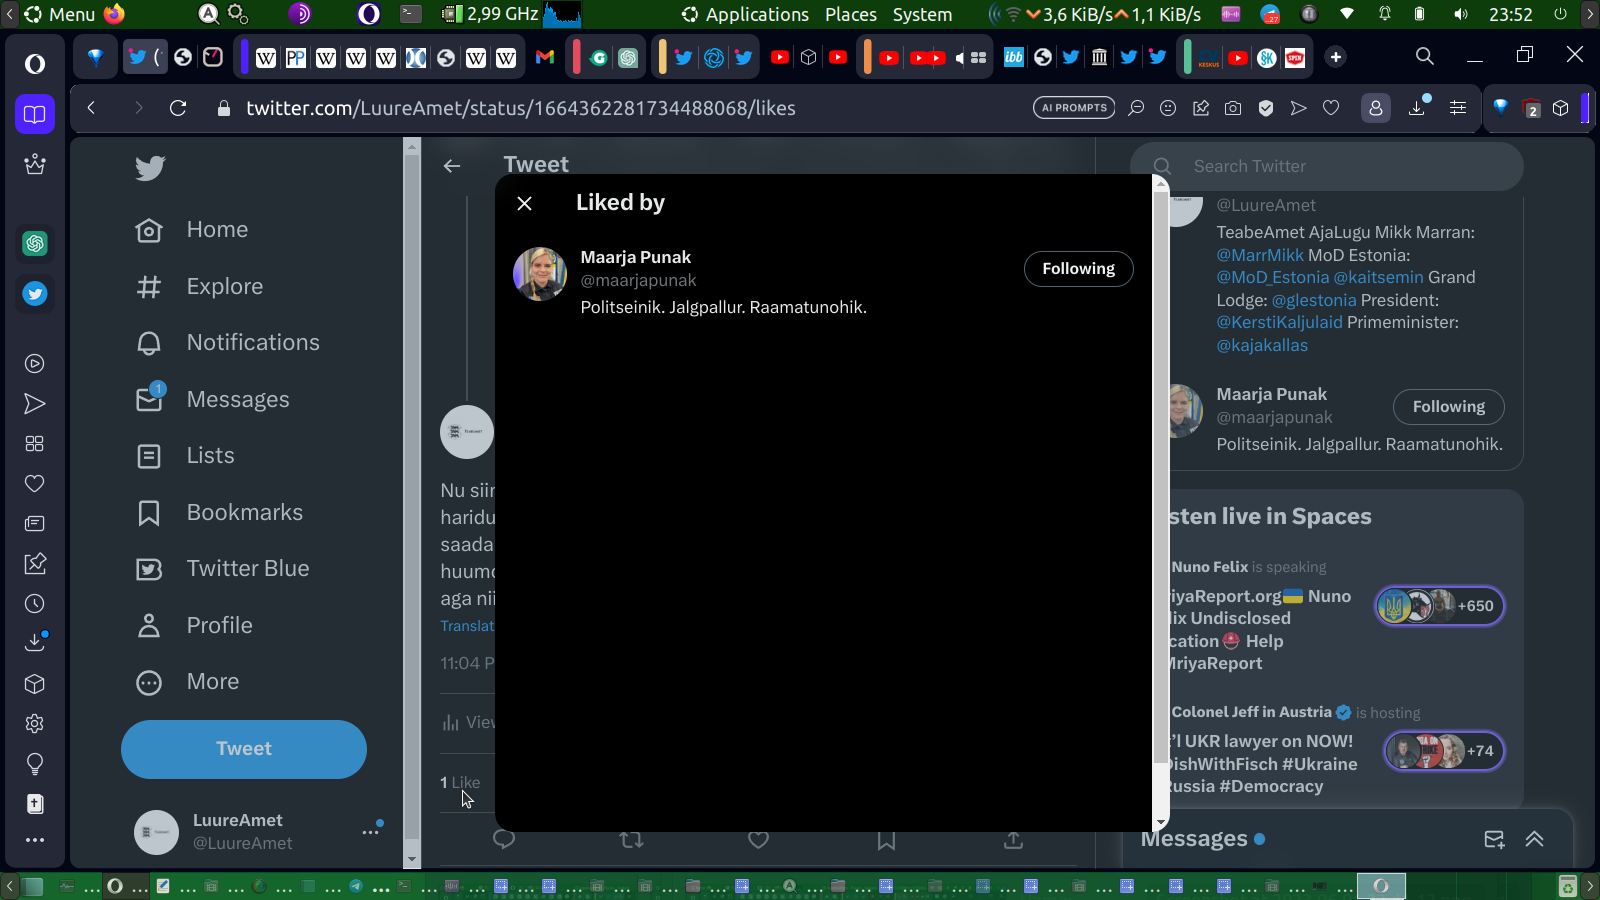Viewport: 1600px width, 900px height.
Task: Click the volume icon in system tray
Action: point(1461,14)
